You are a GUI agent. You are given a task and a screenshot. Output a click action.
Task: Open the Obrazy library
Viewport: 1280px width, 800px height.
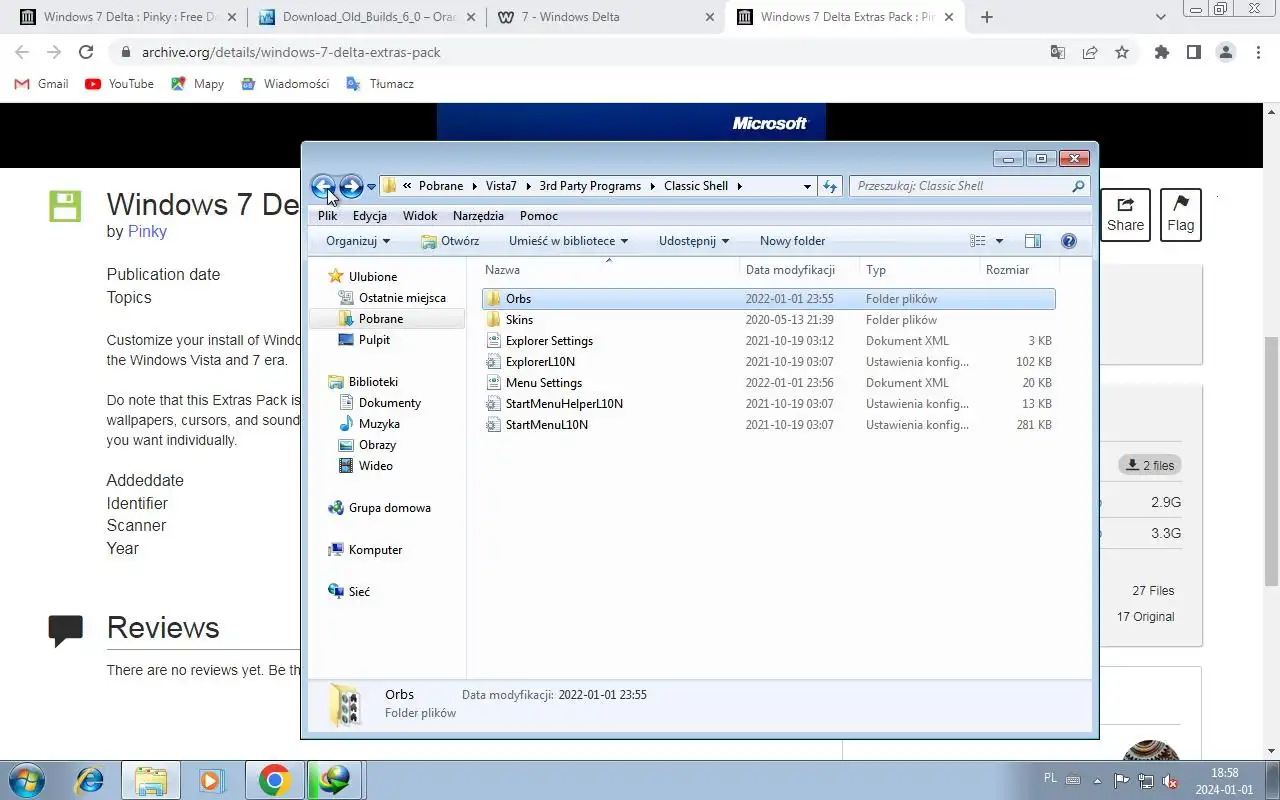click(377, 445)
